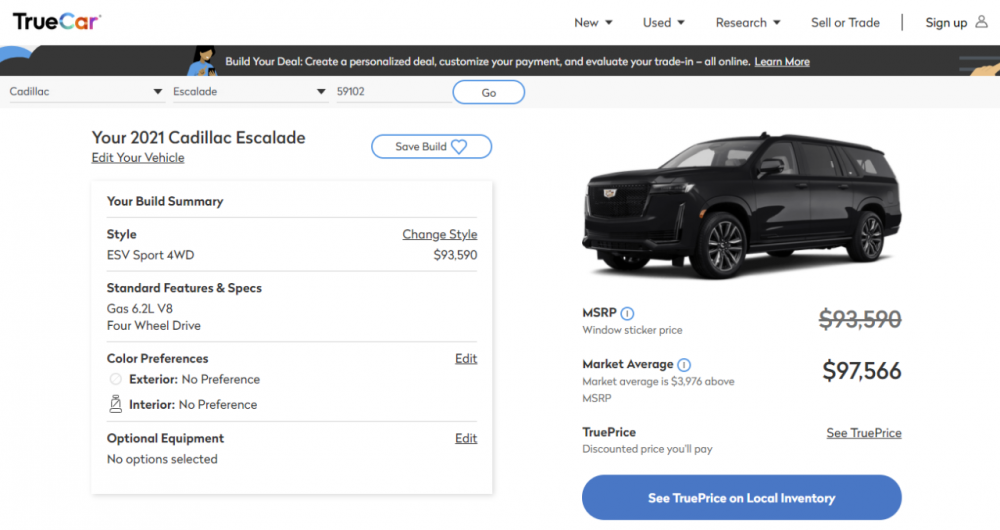Viewport: 1000px width, 530px height.
Task: Click the TrueCar logo
Action: pos(56,21)
